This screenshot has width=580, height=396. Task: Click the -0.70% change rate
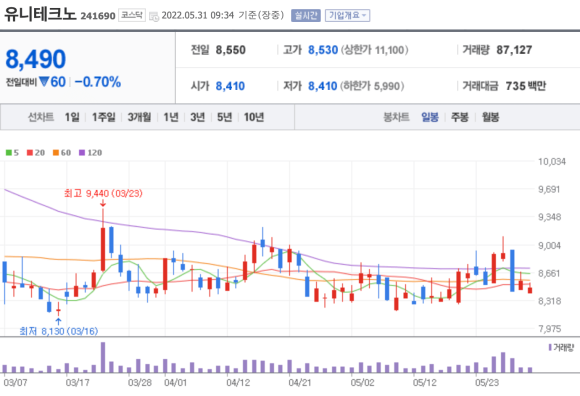point(98,82)
